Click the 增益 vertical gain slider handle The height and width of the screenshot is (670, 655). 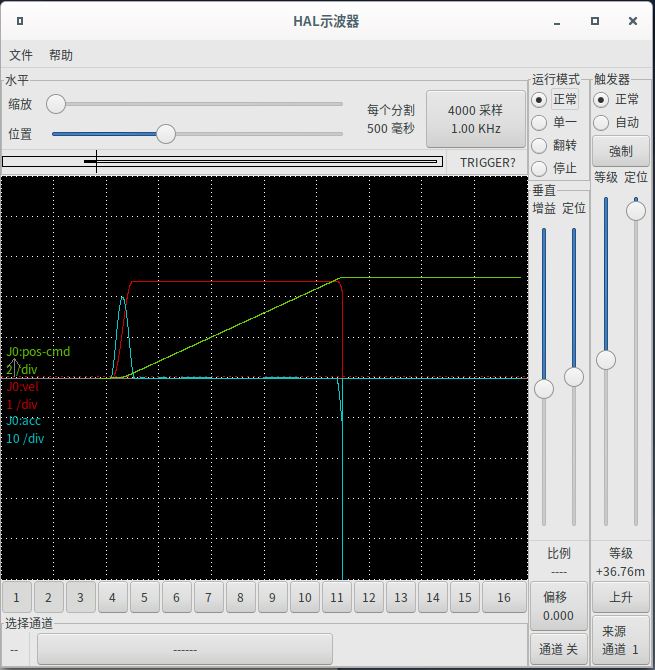[544, 389]
